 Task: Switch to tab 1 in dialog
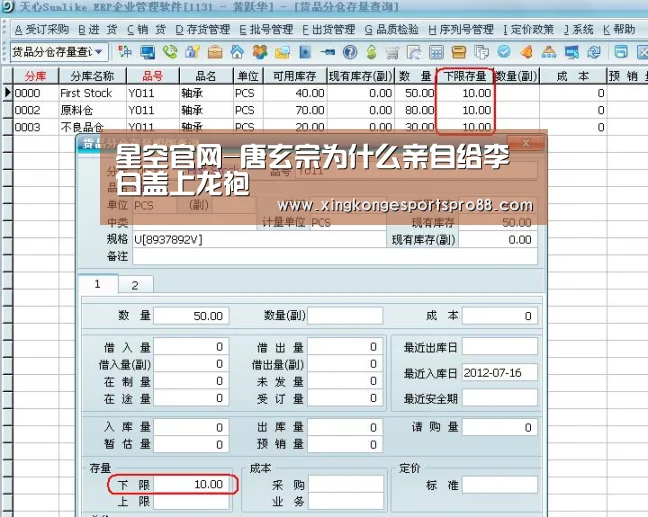click(x=98, y=284)
